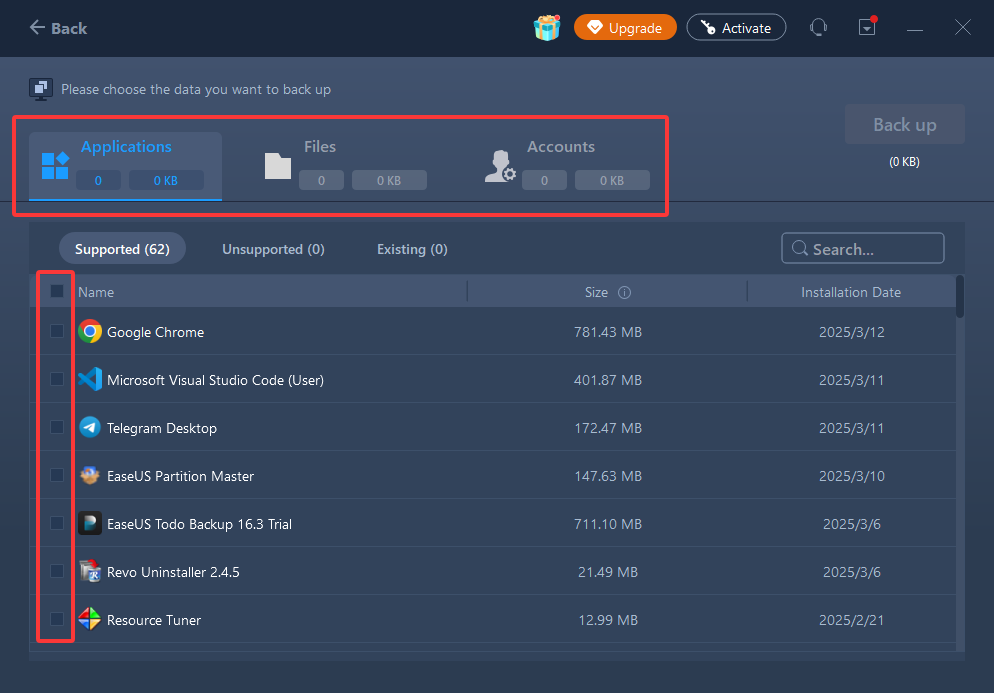Click the Google Chrome name text
This screenshot has width=994, height=693.
click(x=155, y=332)
